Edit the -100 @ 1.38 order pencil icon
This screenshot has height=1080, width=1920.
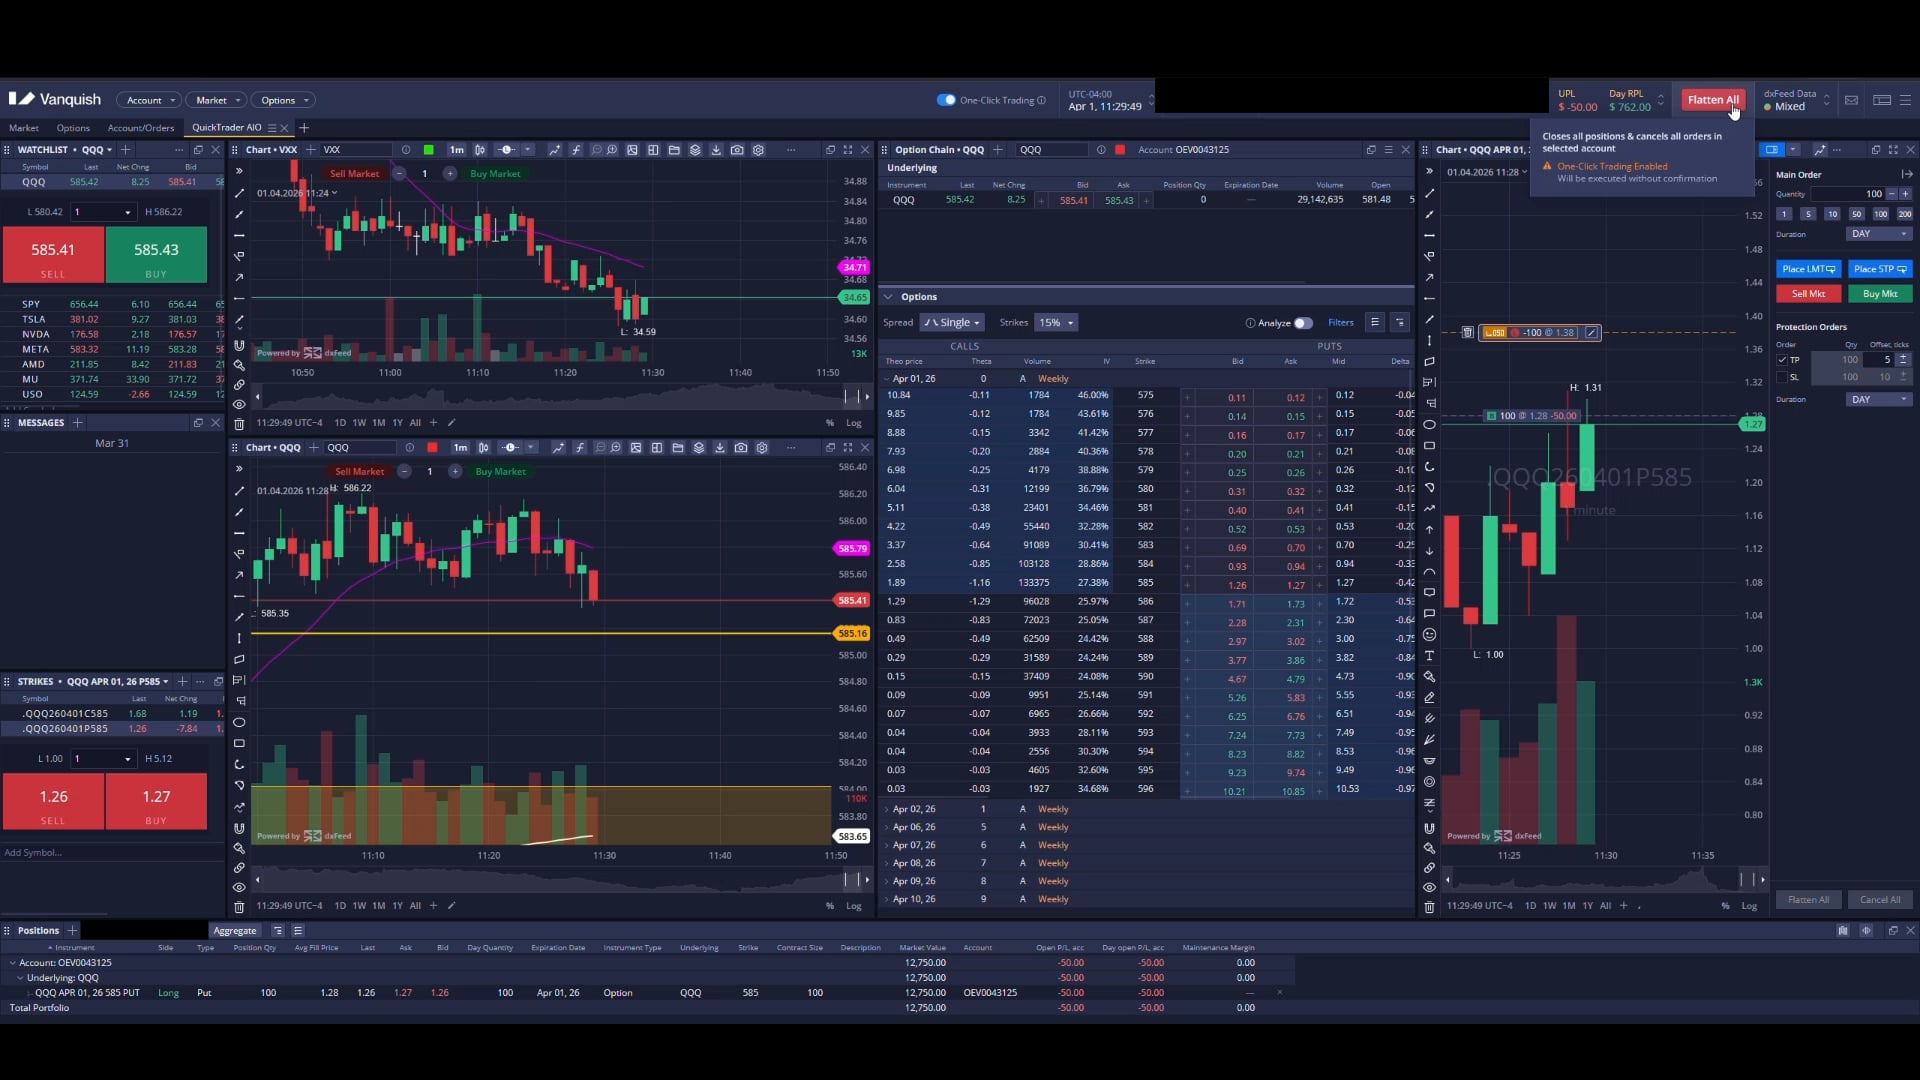click(1591, 332)
